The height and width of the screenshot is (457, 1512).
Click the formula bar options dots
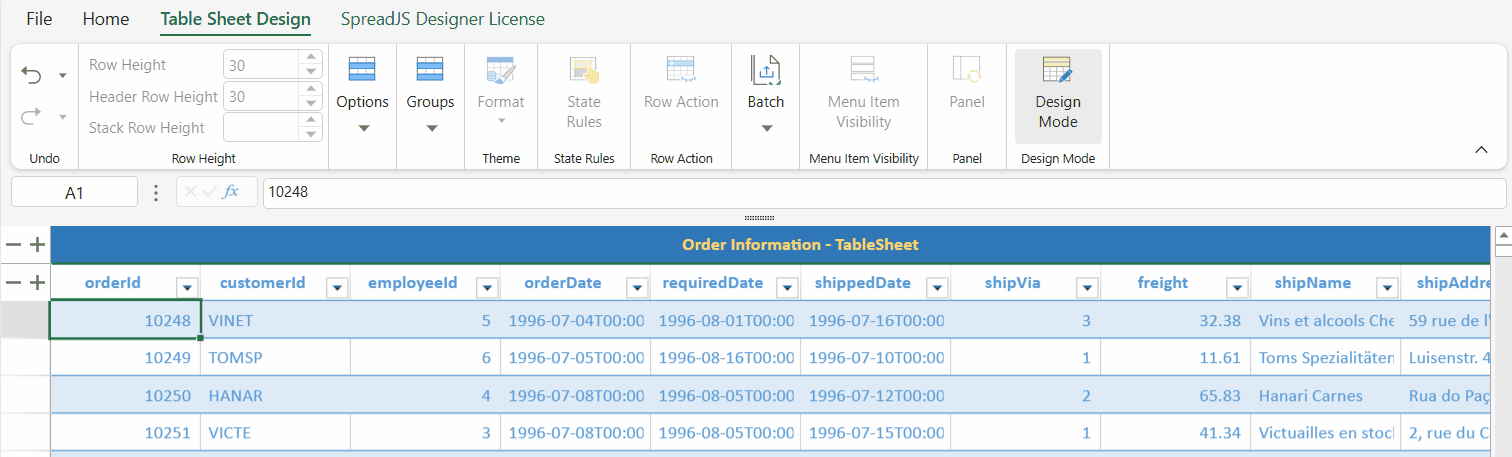click(156, 192)
